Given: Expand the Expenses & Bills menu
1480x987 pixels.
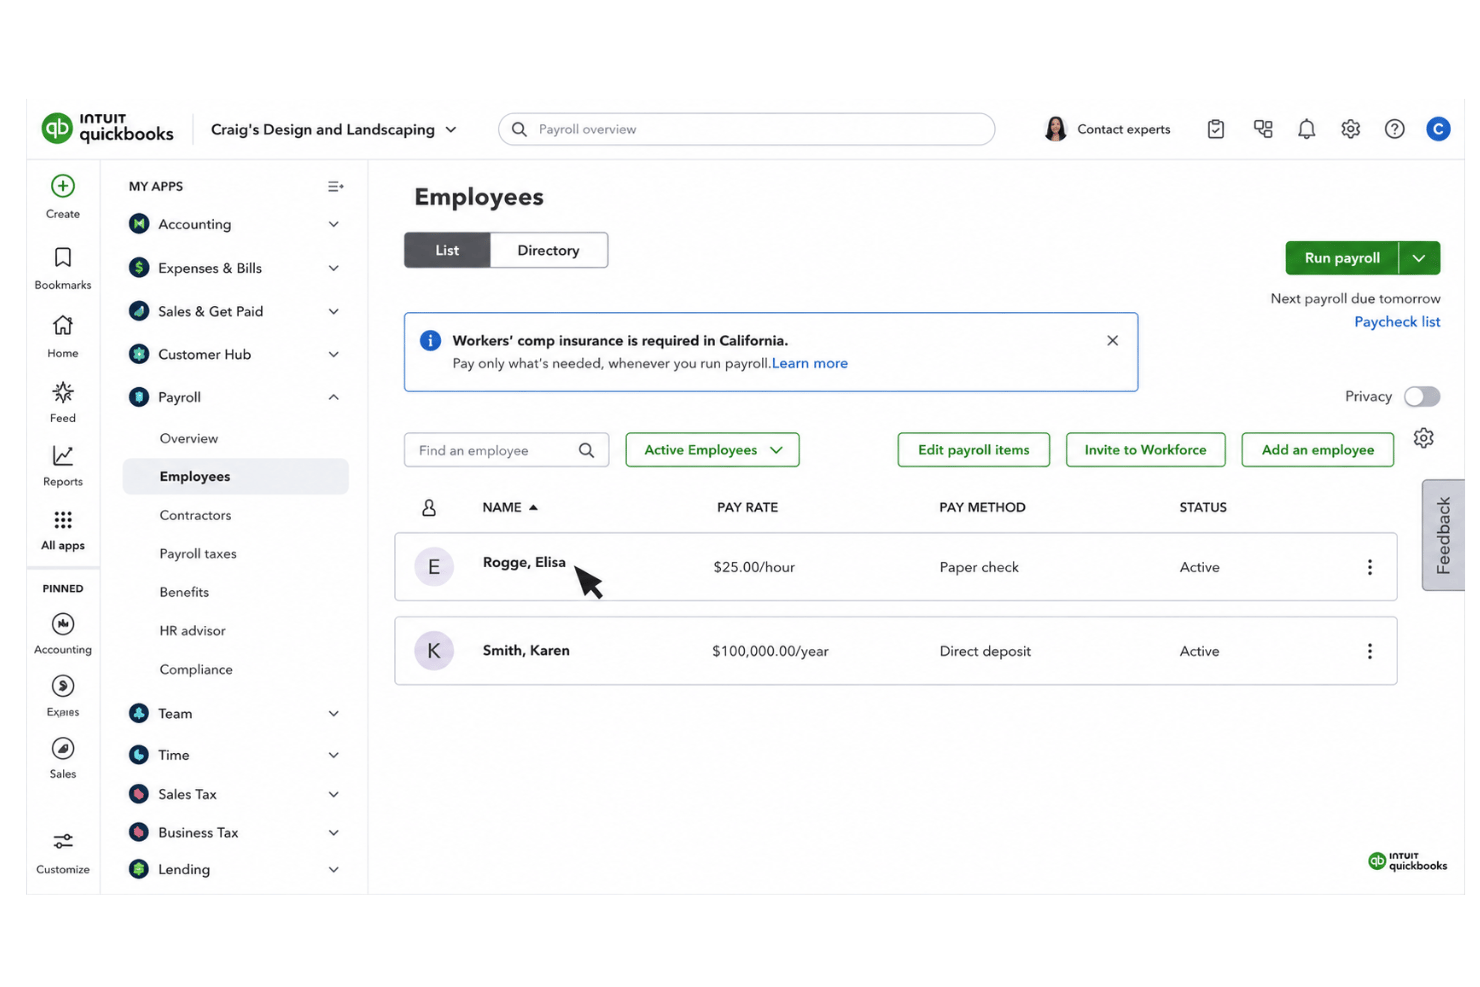Looking at the screenshot, I should tap(334, 269).
